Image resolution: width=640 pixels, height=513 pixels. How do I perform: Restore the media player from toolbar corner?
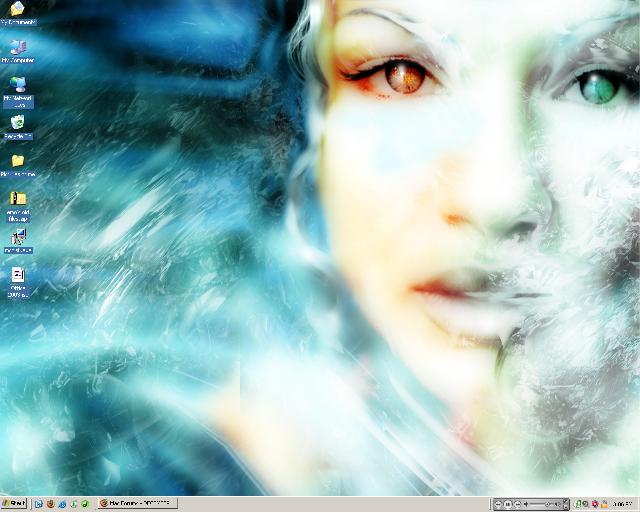coord(566,507)
